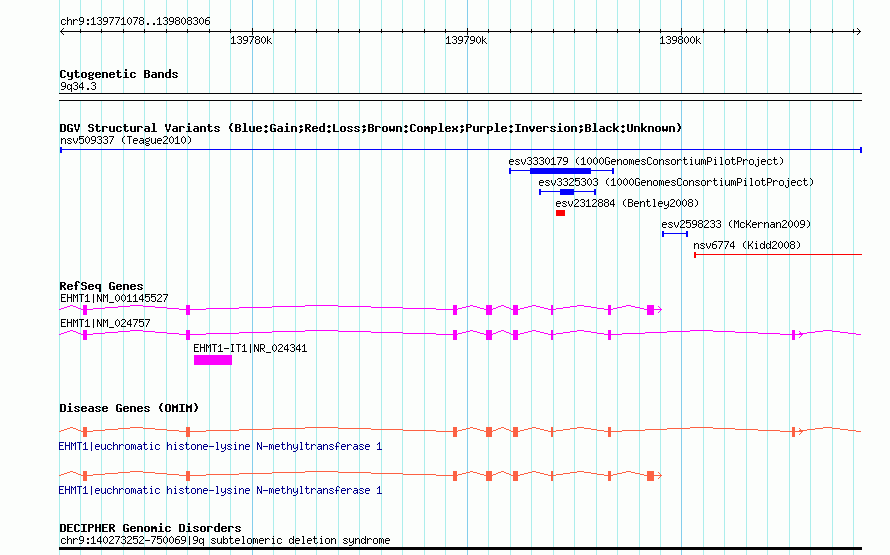Click the chr9:139771078..139808306 region label
Viewport: 890px width, 555px height.
pos(135,22)
